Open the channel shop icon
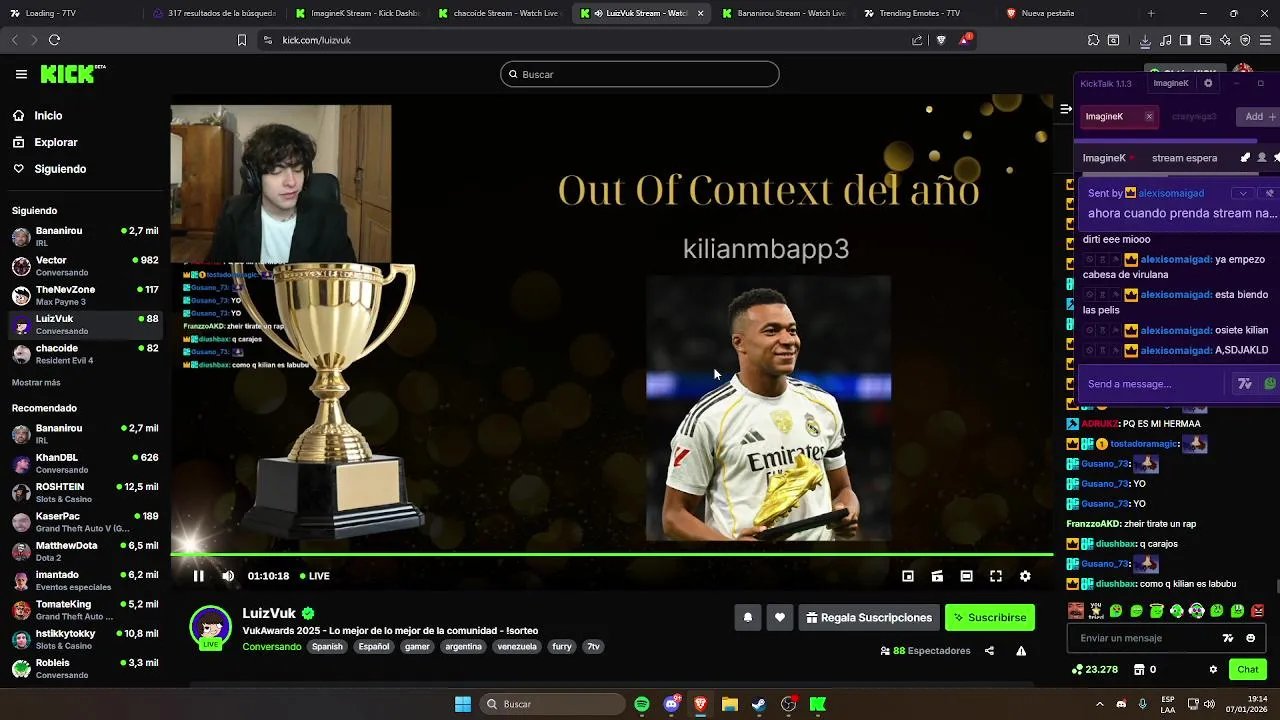 tap(1139, 670)
